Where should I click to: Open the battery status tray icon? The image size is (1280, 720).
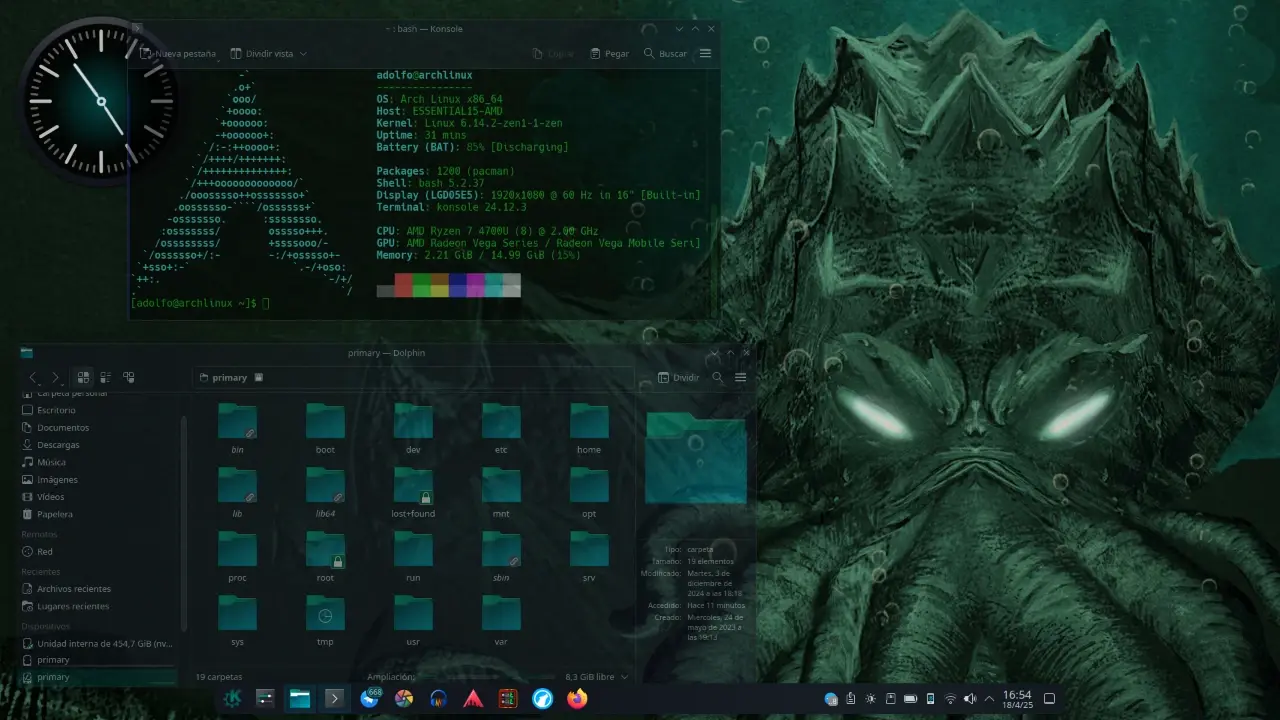tap(910, 699)
